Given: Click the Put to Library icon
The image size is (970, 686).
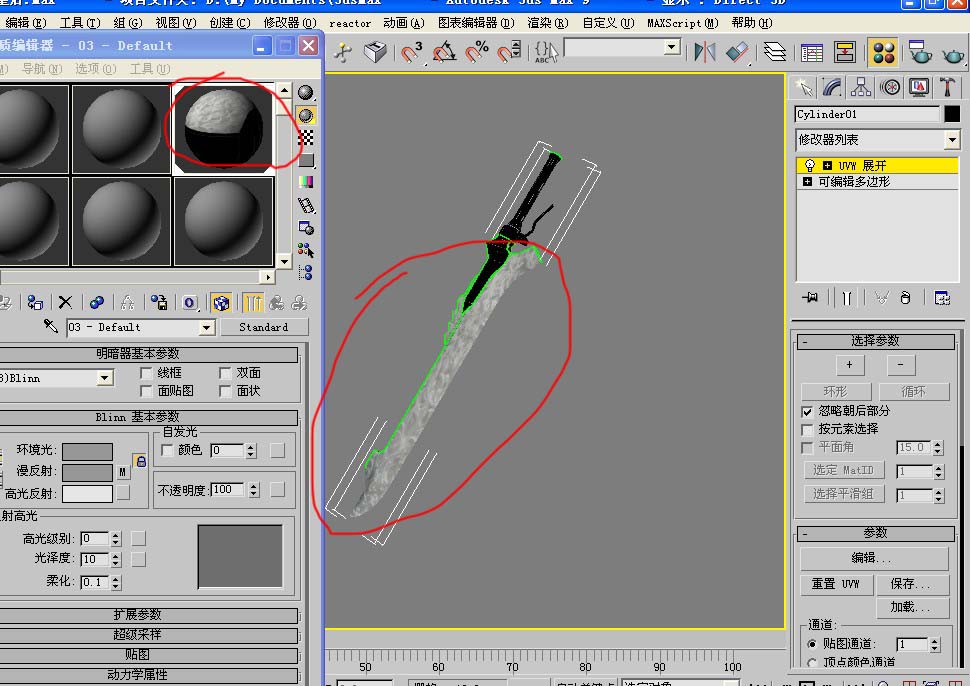Looking at the screenshot, I should point(159,302).
